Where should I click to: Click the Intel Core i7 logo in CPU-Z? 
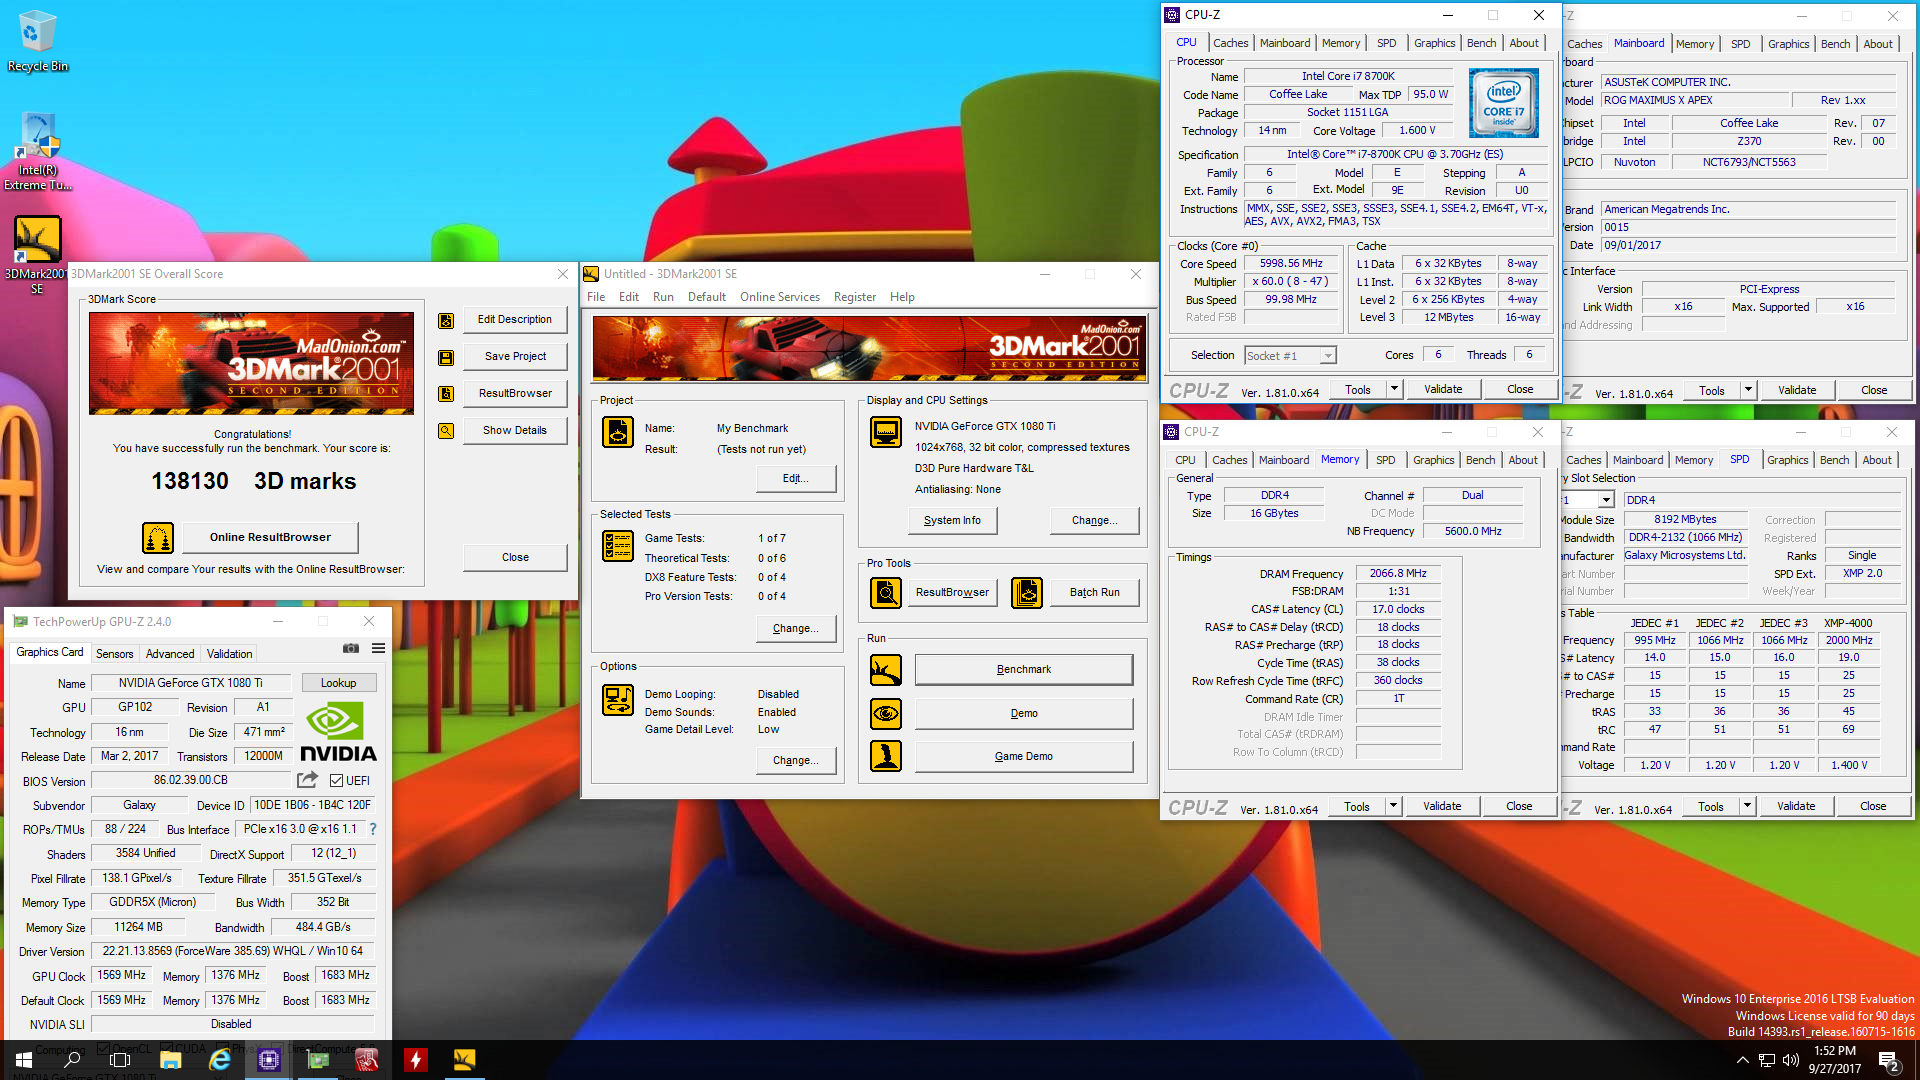pyautogui.click(x=1504, y=103)
